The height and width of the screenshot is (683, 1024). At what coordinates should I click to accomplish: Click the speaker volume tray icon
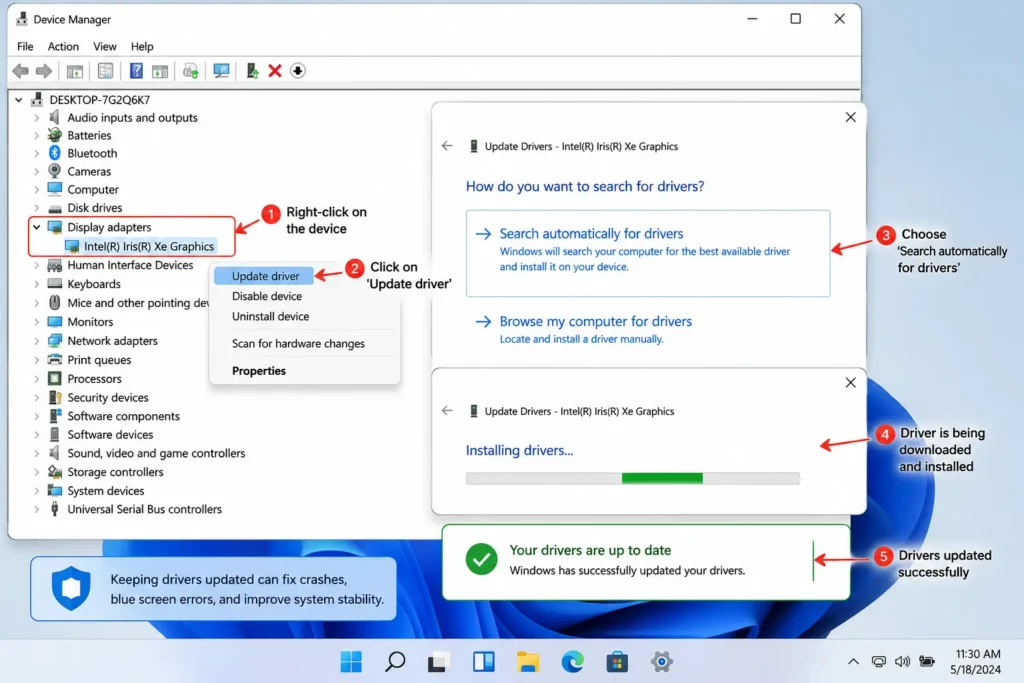coord(903,661)
